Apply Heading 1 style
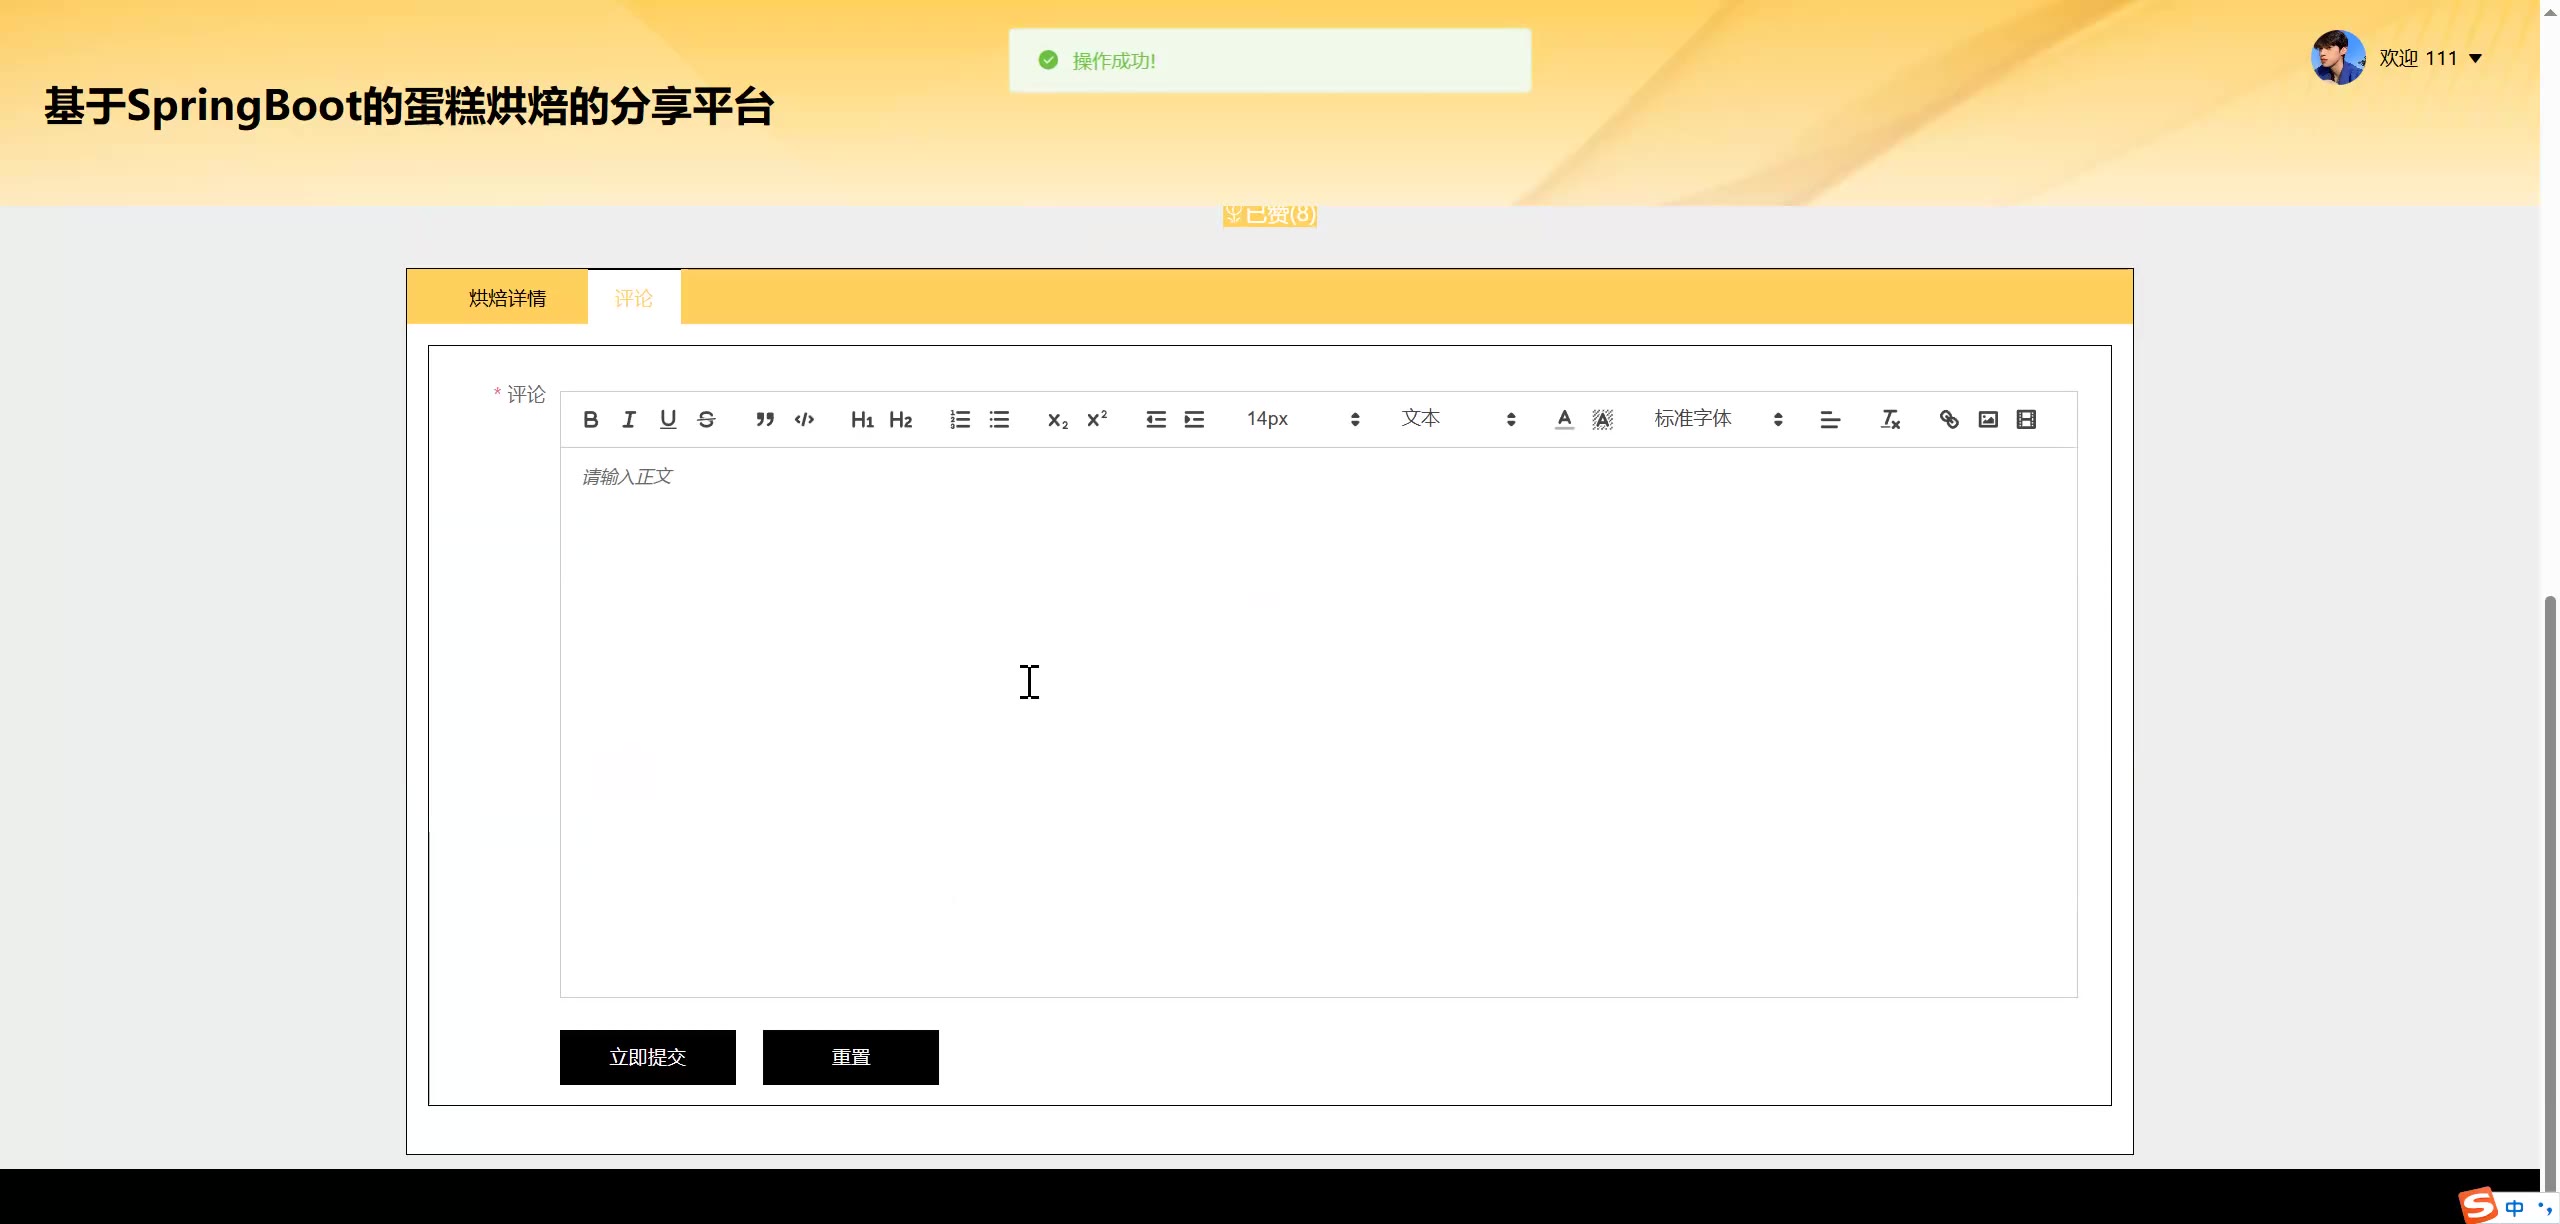2560x1224 pixels. [x=862, y=420]
